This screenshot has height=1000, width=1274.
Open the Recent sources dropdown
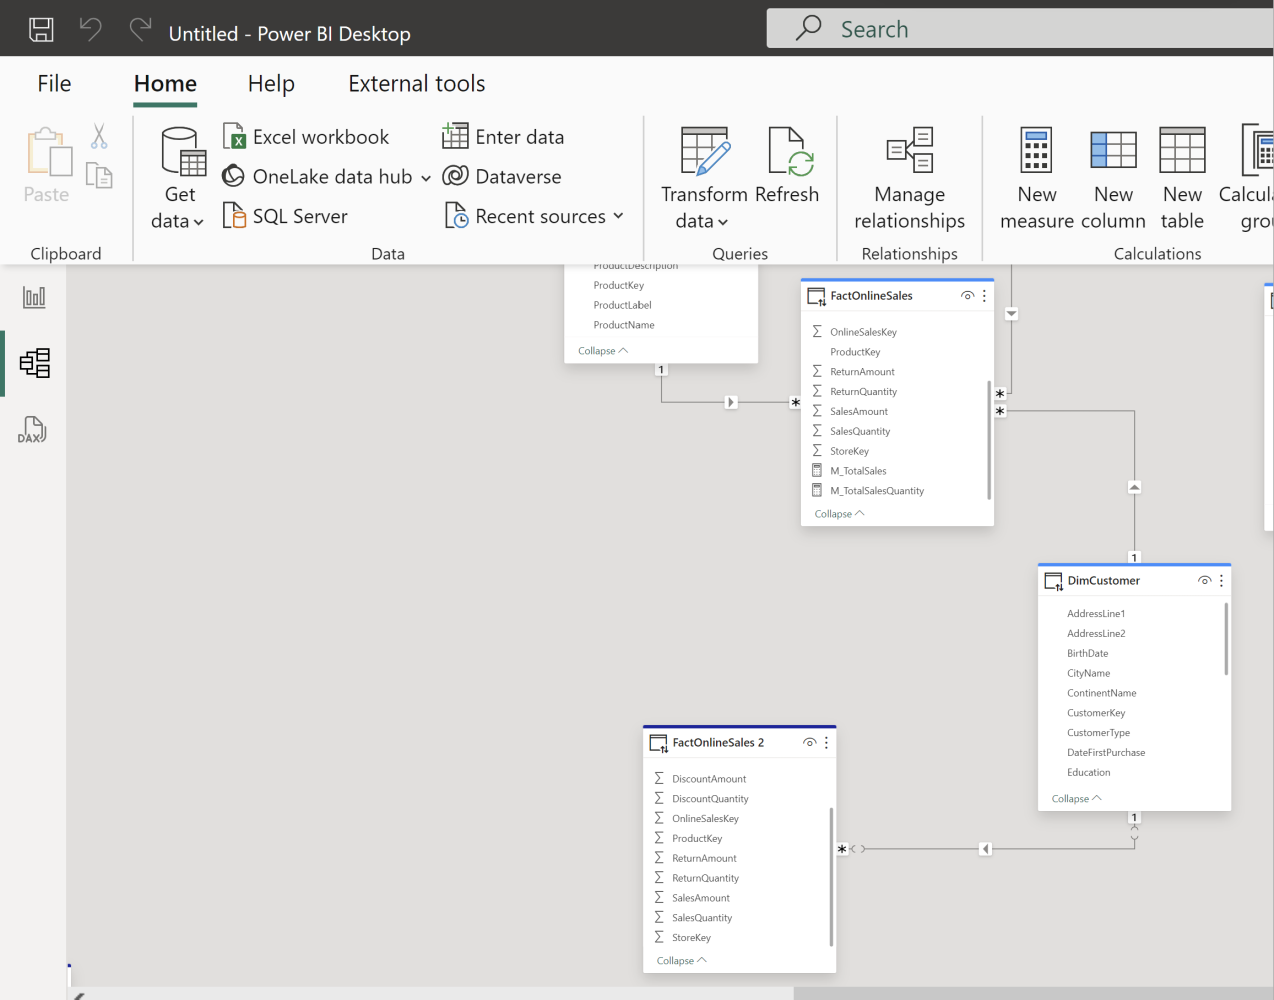coord(534,216)
